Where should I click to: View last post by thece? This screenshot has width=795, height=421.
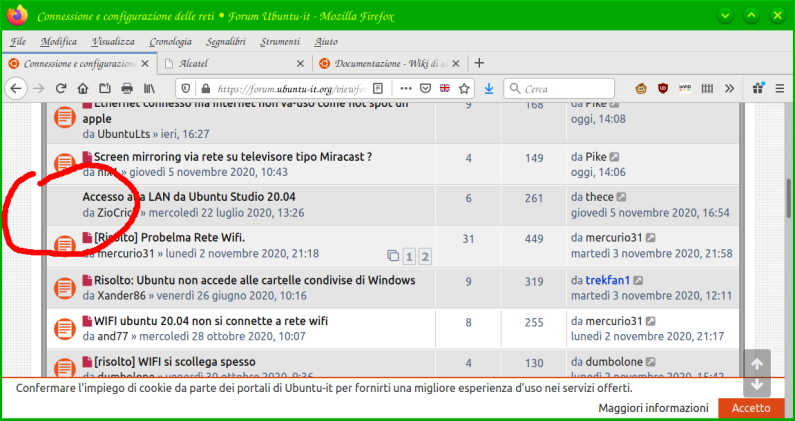(622, 197)
